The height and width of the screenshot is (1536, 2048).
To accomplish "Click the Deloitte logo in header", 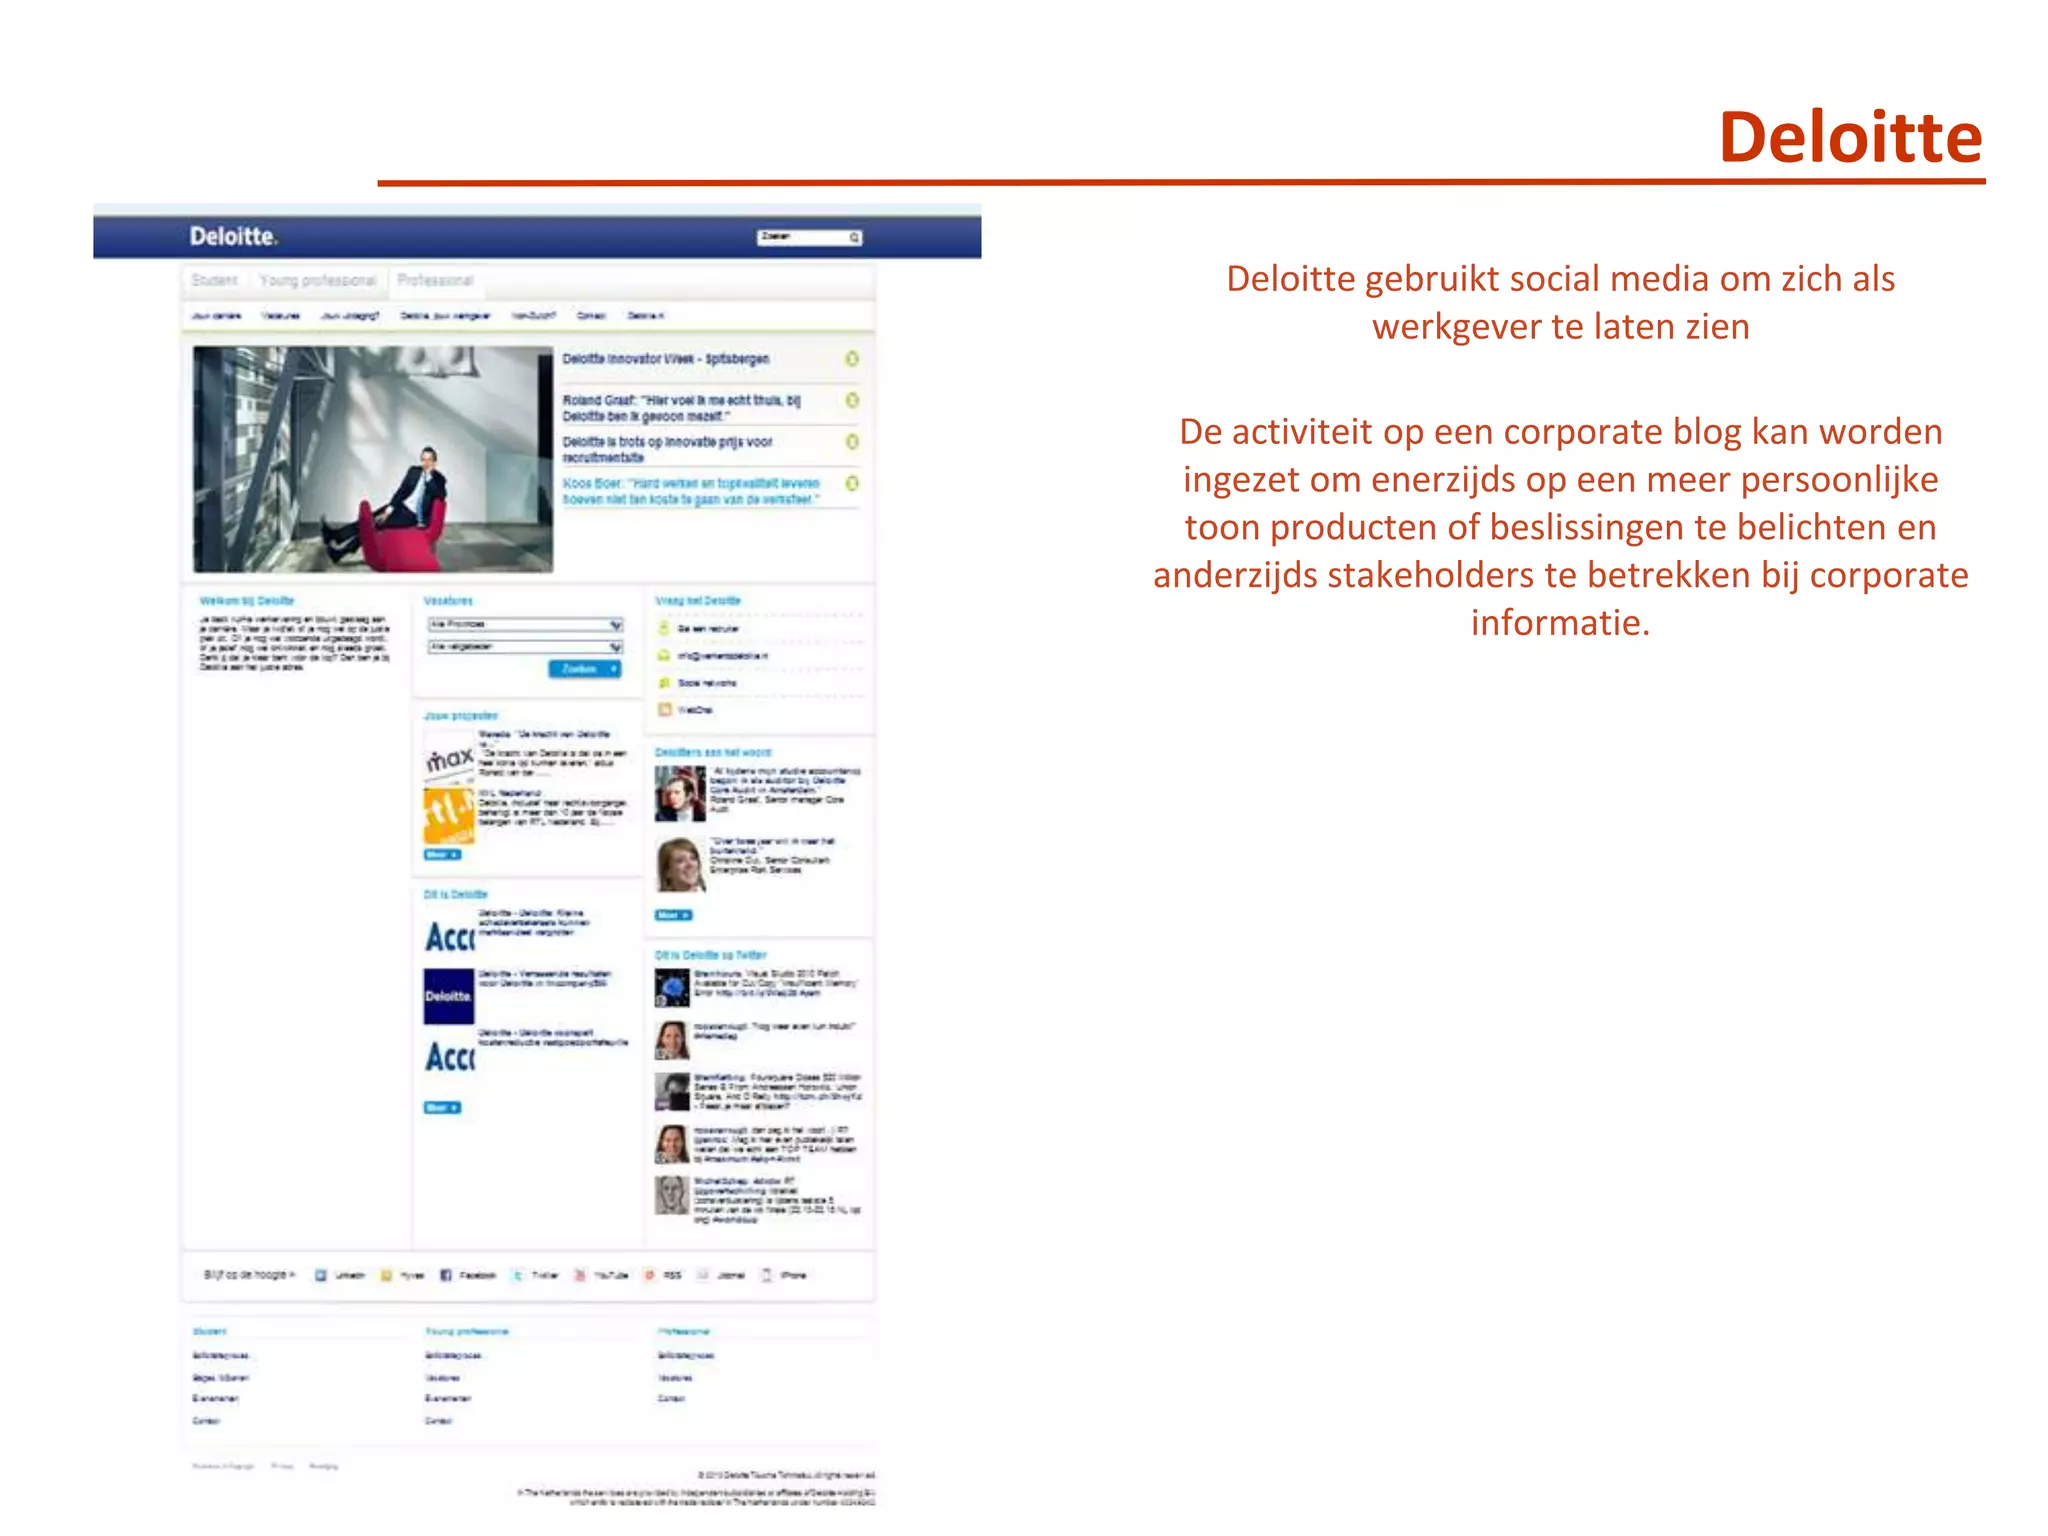I will 233,237.
